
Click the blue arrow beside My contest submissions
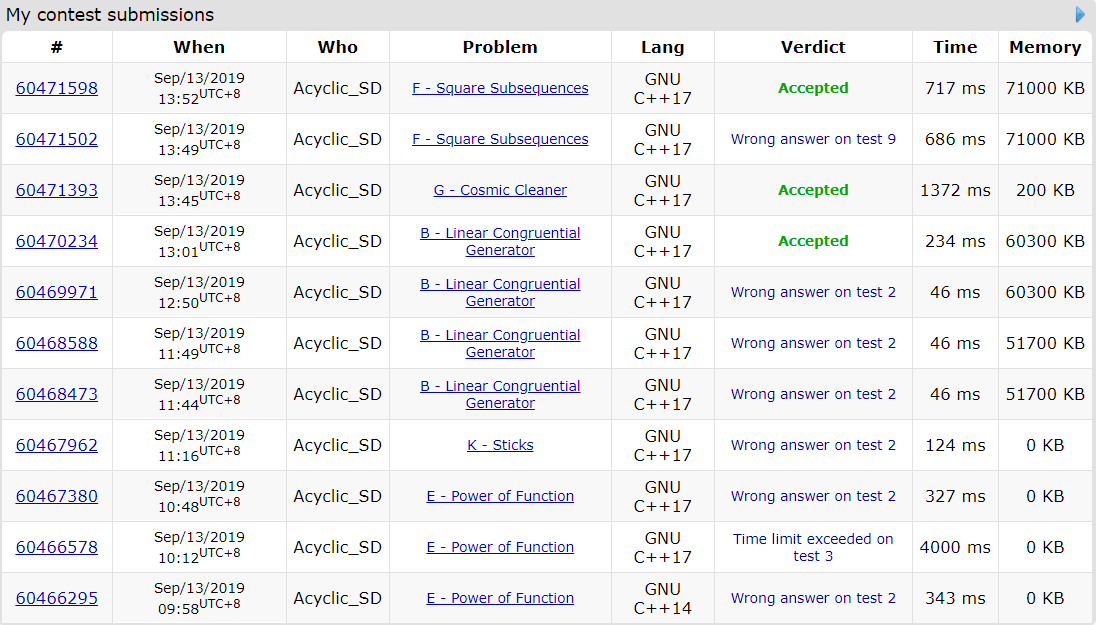(1080, 15)
